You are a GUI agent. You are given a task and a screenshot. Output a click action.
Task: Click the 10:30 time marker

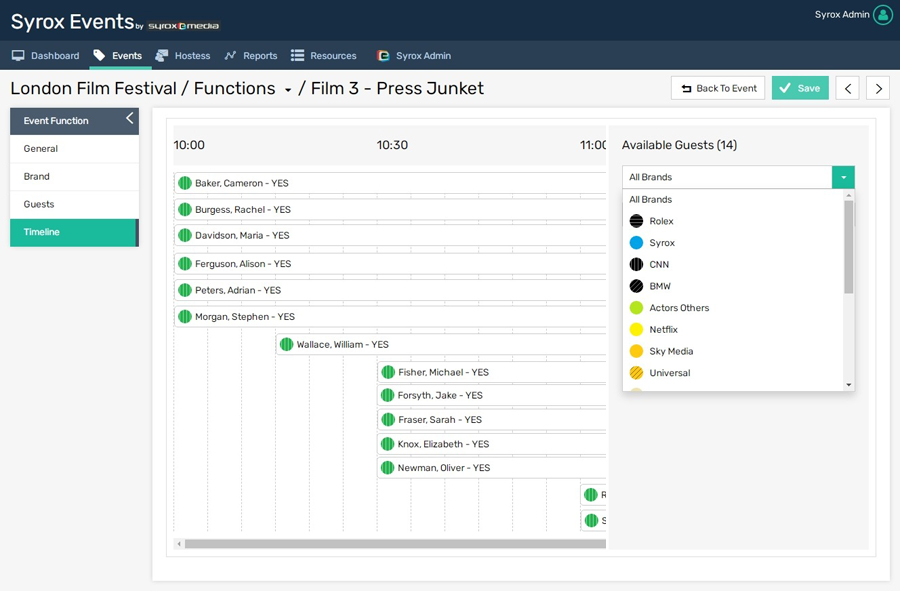pos(393,145)
